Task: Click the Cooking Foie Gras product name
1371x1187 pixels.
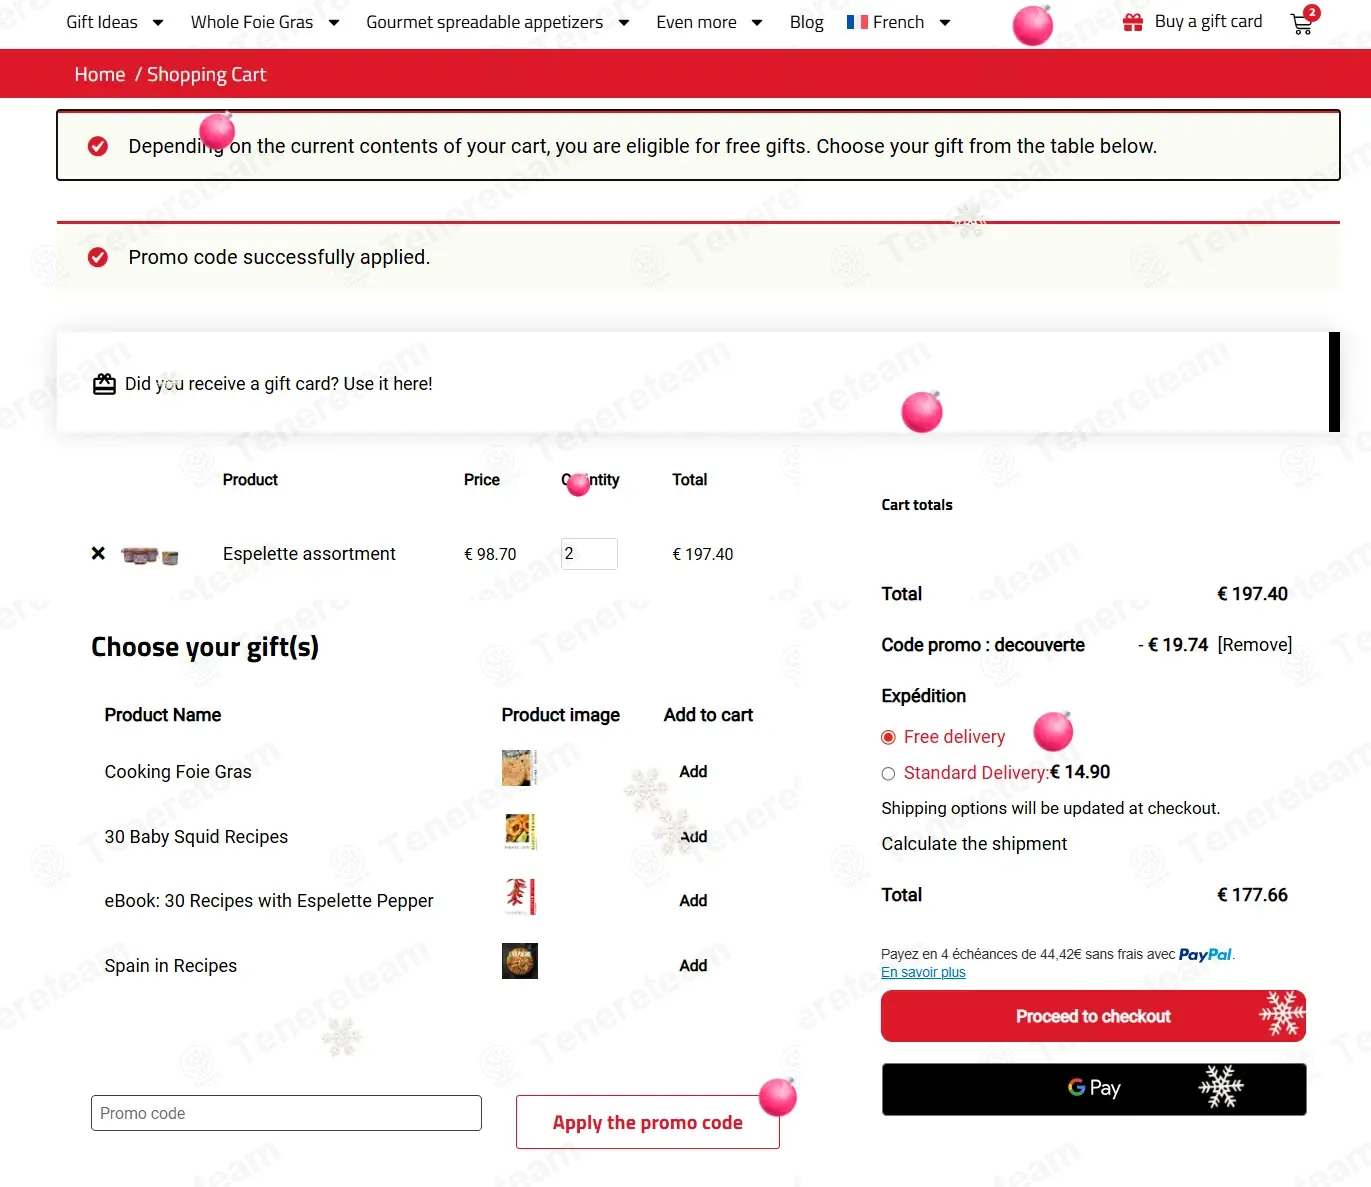Action: click(178, 772)
